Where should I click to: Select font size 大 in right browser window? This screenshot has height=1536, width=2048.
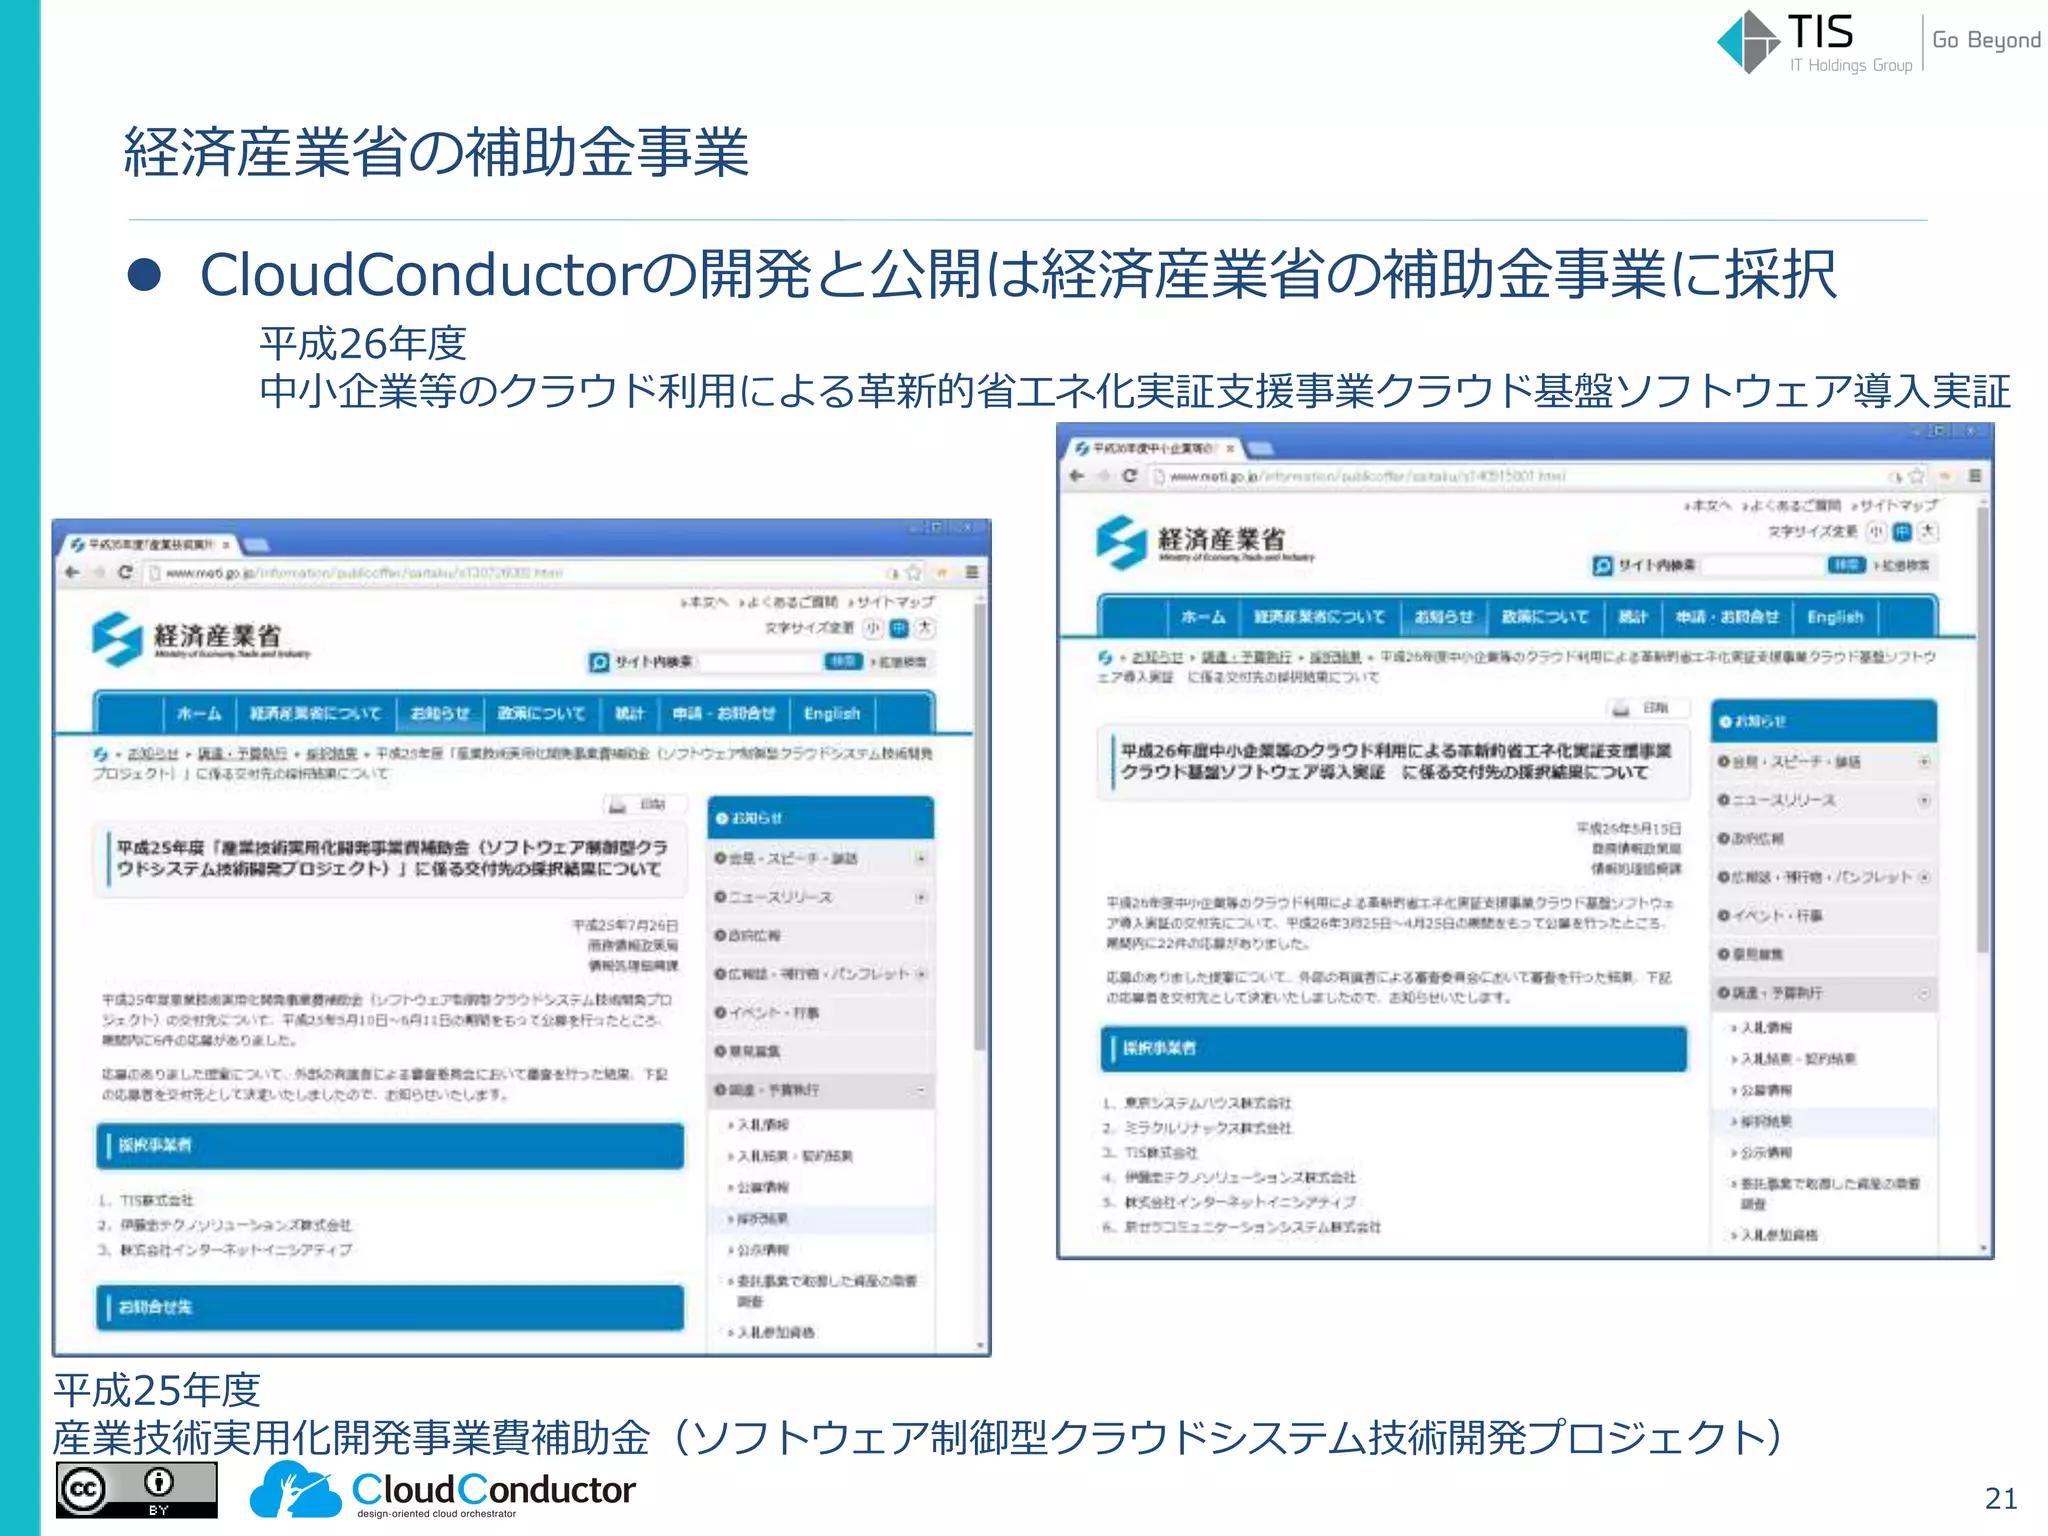pyautogui.click(x=1928, y=531)
